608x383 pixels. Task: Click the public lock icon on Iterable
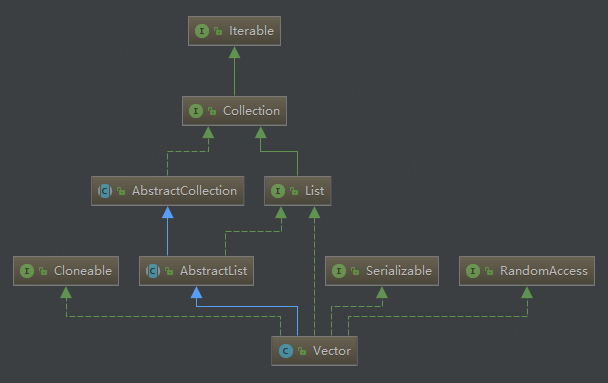tap(218, 31)
